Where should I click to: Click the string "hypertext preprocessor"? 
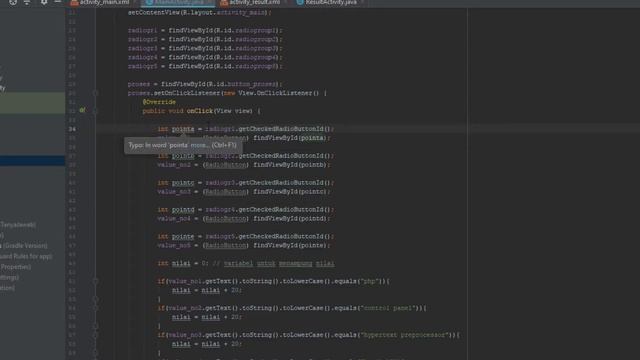[404, 335]
